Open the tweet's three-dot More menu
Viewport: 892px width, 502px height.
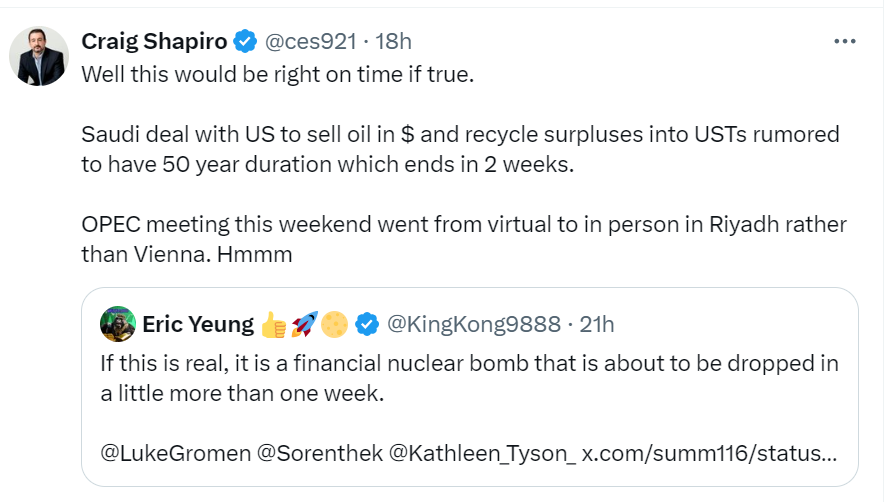(845, 41)
